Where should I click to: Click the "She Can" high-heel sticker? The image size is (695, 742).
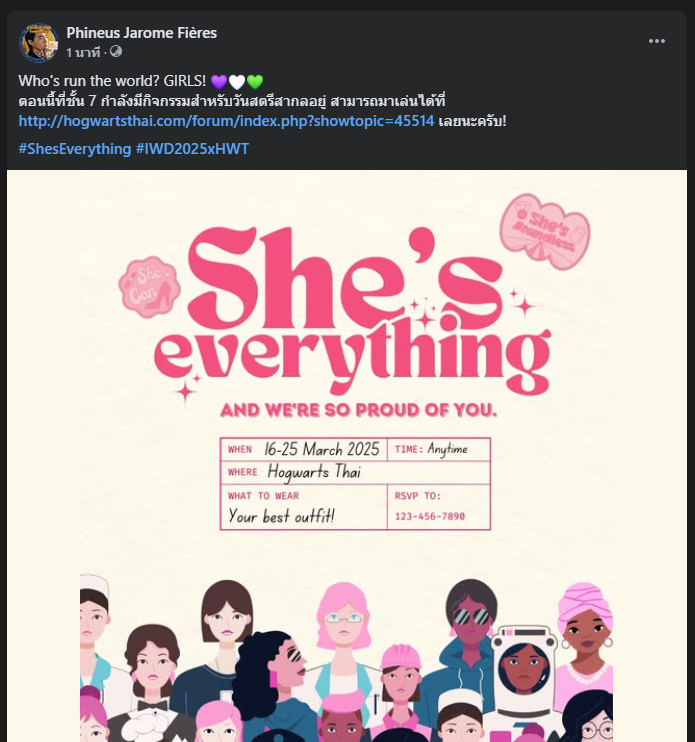[150, 287]
